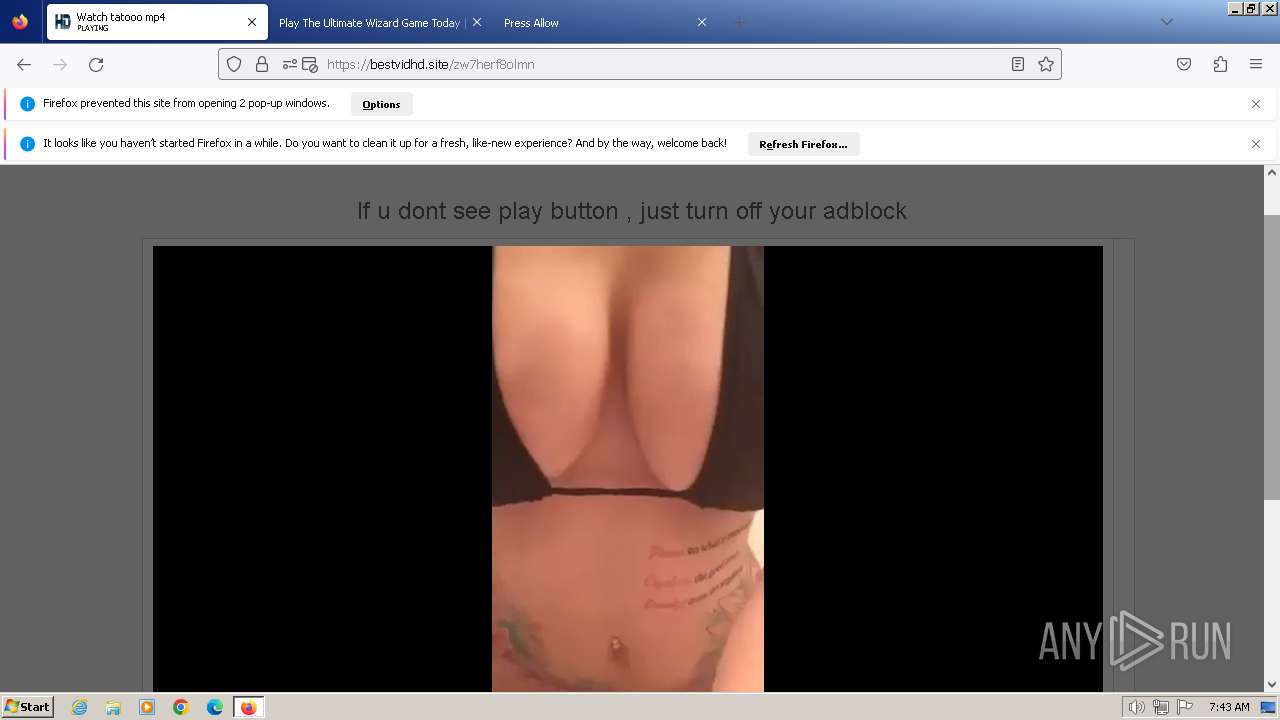Viewport: 1280px width, 720px height.
Task: Reload the current page
Action: [x=96, y=64]
